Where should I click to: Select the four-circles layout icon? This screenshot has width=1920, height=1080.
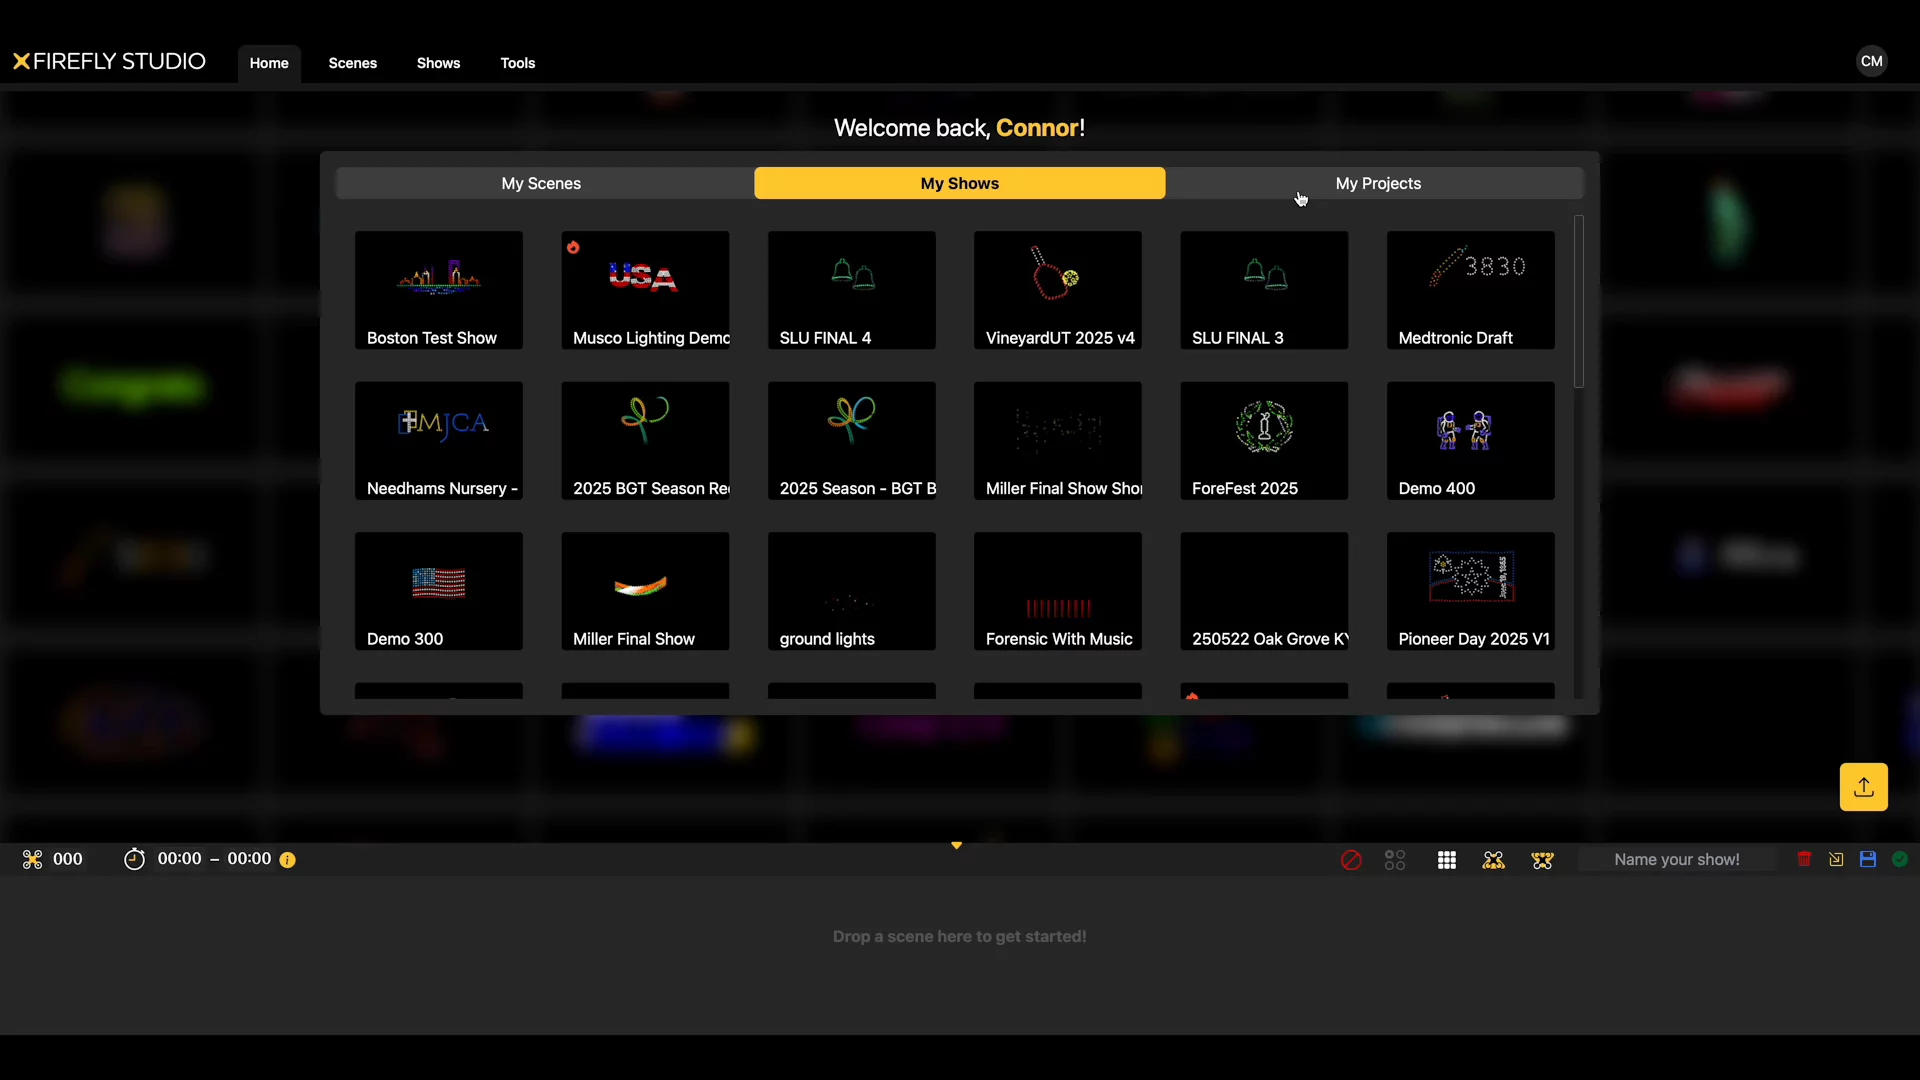tap(1395, 860)
